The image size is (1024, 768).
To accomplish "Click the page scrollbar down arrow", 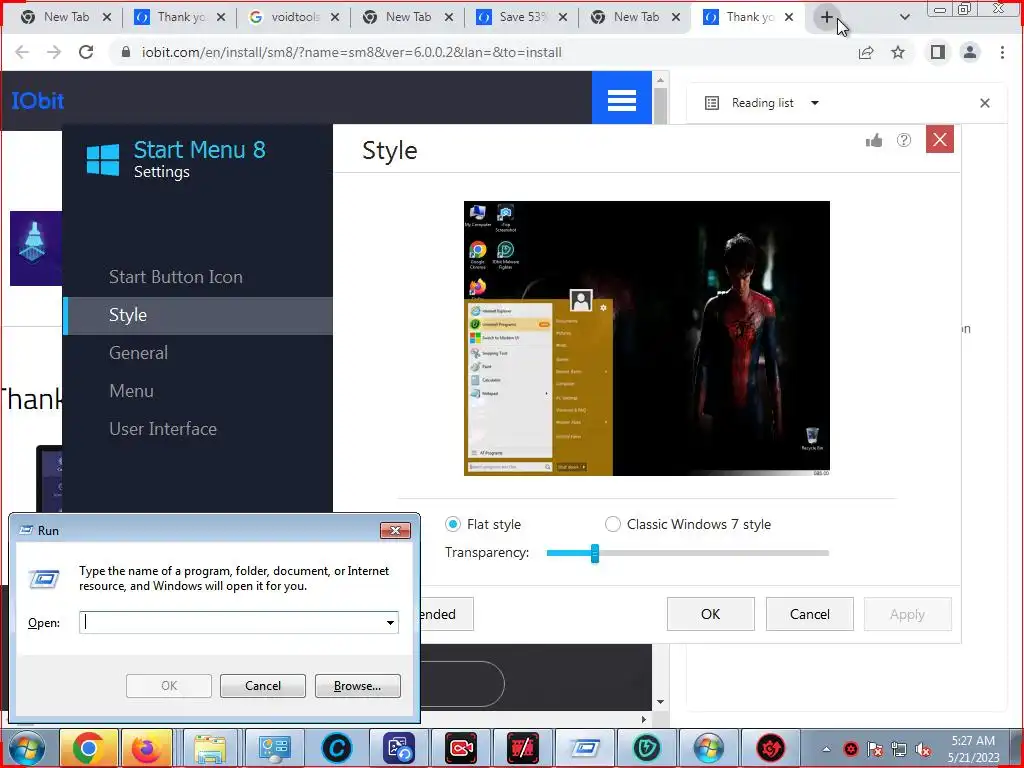I will pyautogui.click(x=660, y=702).
